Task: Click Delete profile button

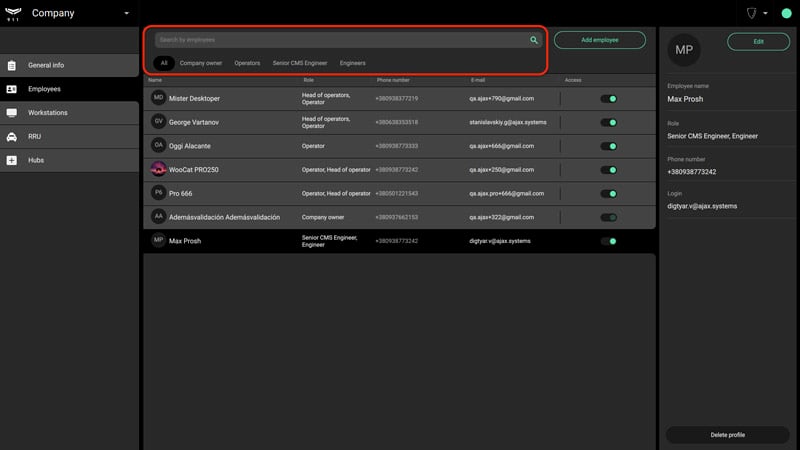Action: click(728, 435)
